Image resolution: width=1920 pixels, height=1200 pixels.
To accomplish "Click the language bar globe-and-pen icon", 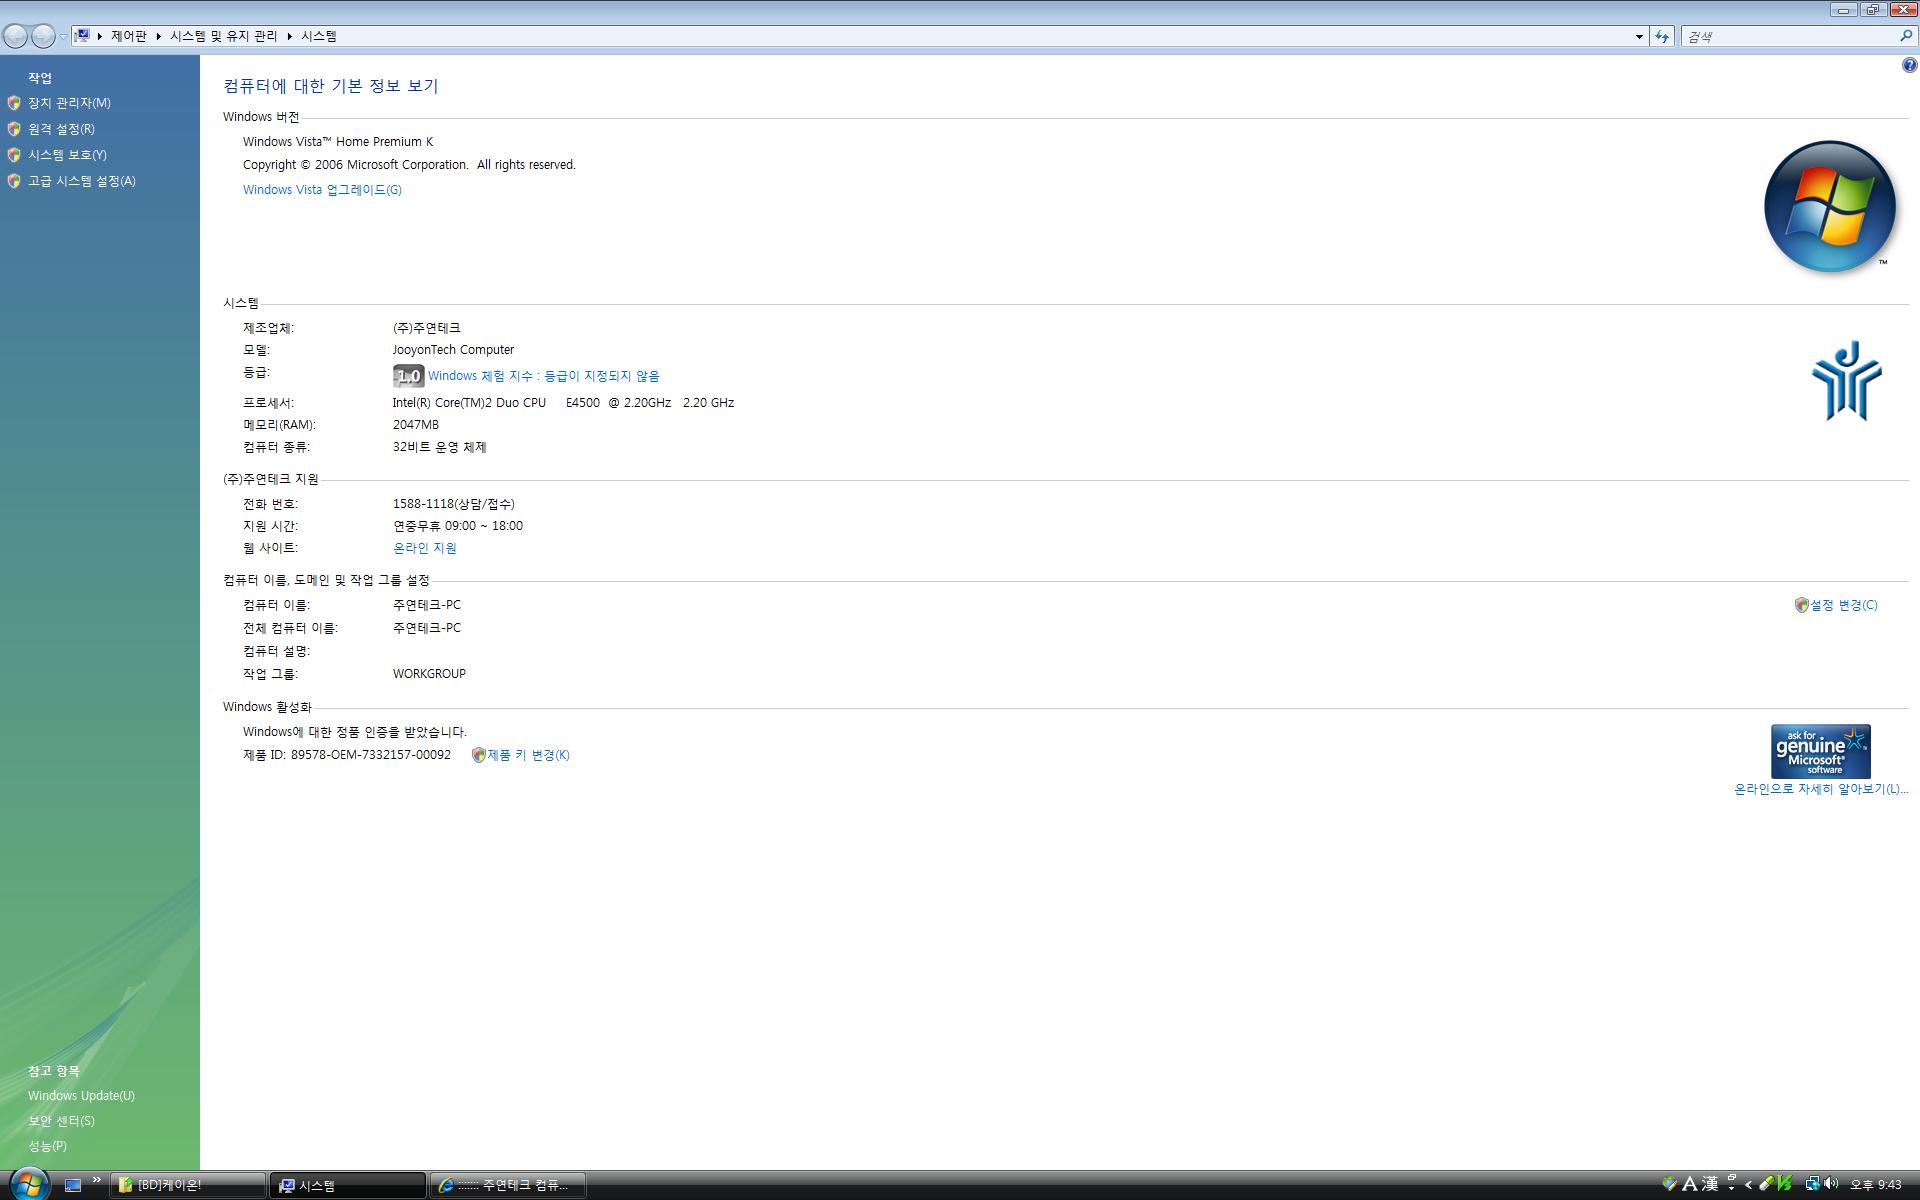I will [1669, 1184].
